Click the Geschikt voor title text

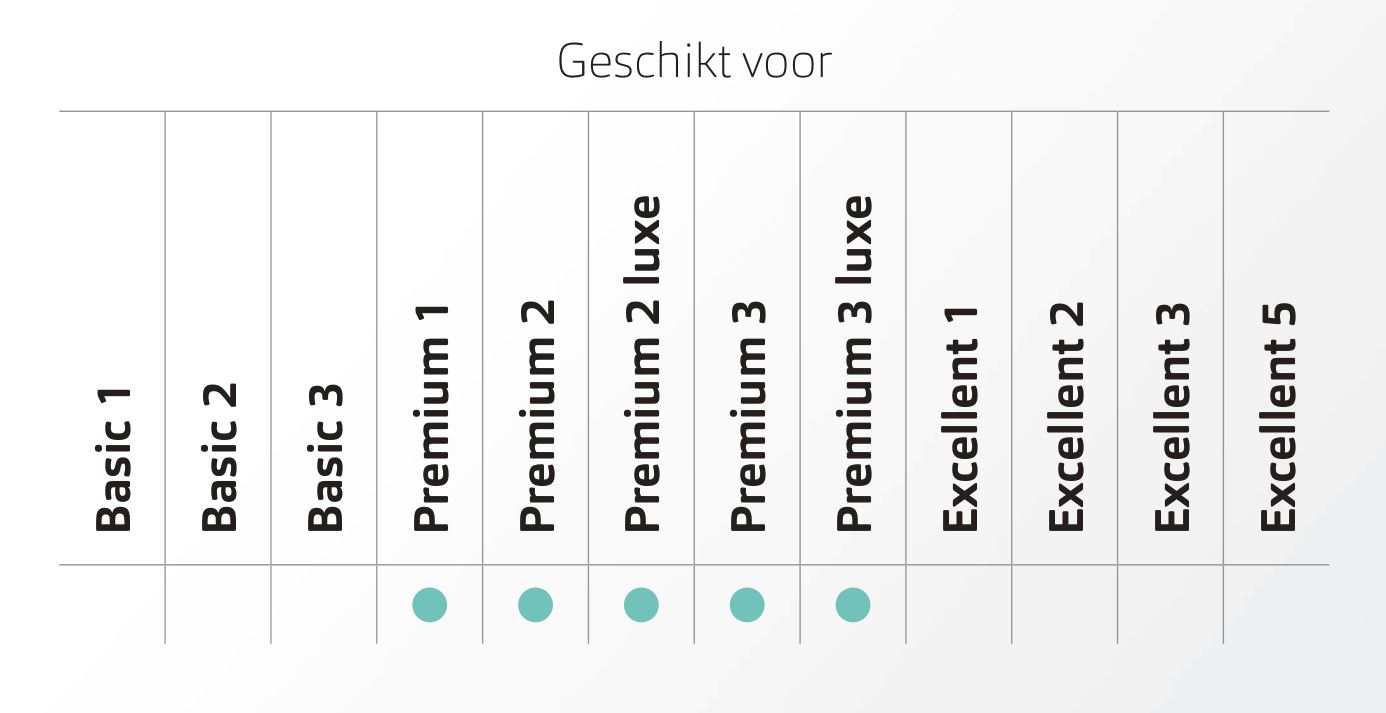coord(694,62)
